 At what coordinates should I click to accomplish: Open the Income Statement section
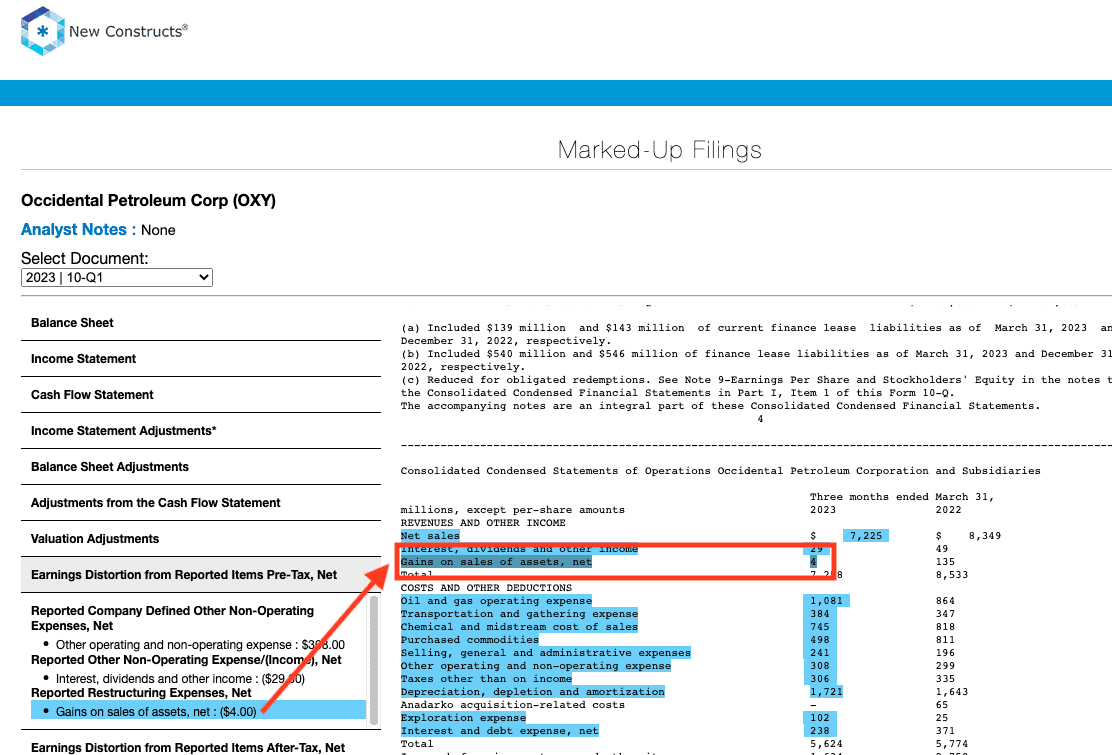(x=201, y=359)
